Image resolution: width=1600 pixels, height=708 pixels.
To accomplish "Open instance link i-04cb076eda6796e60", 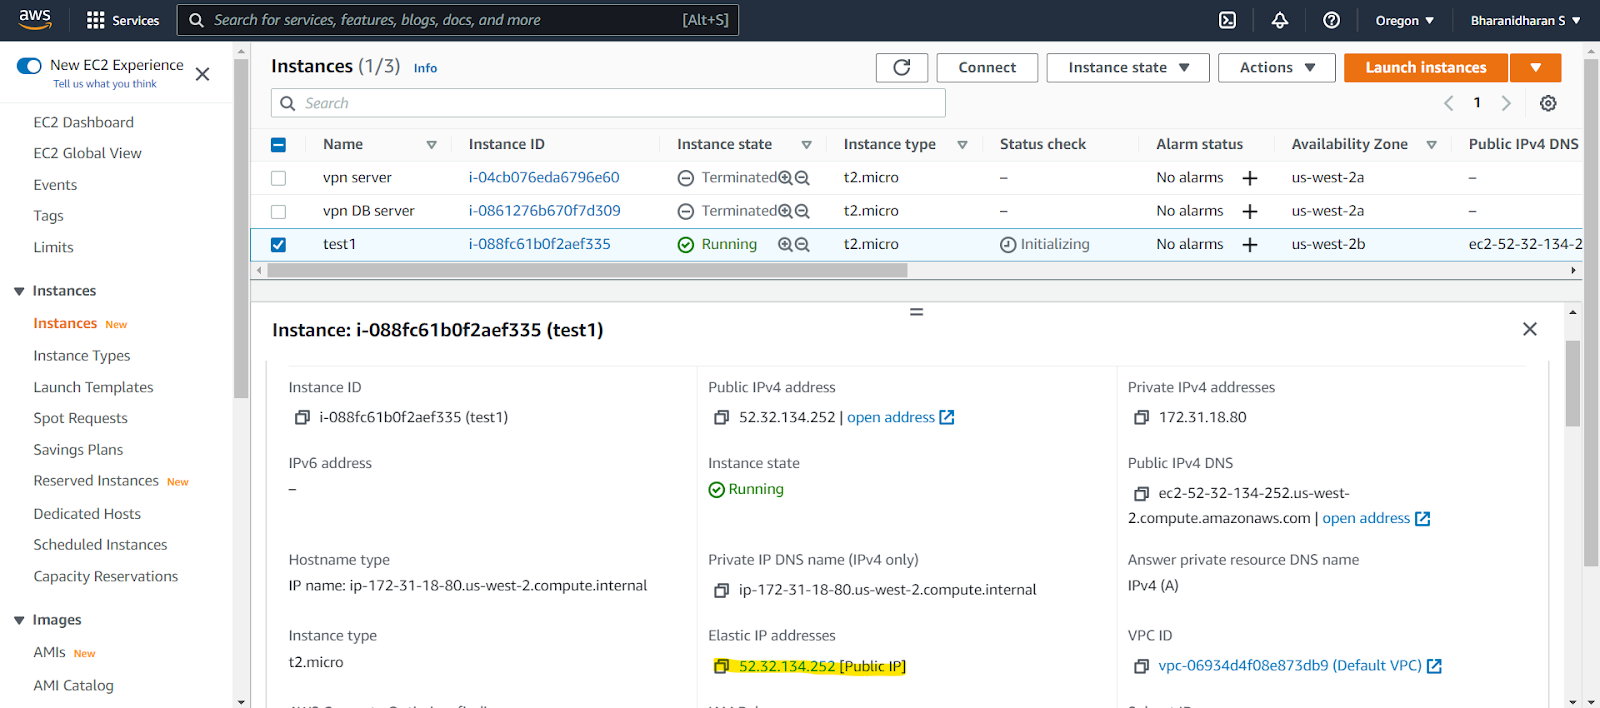I will (544, 178).
